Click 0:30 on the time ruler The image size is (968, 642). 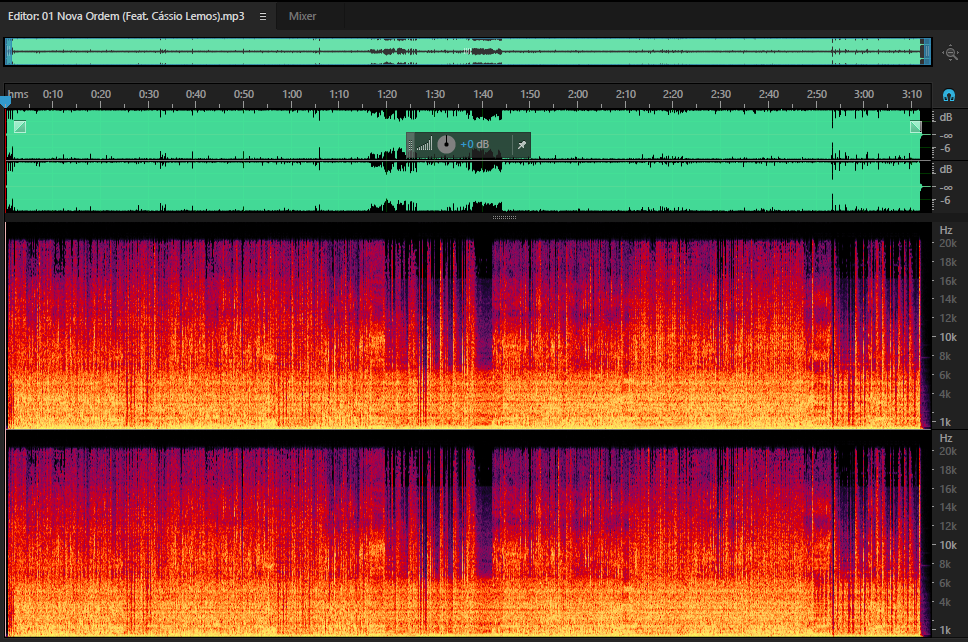click(149, 94)
